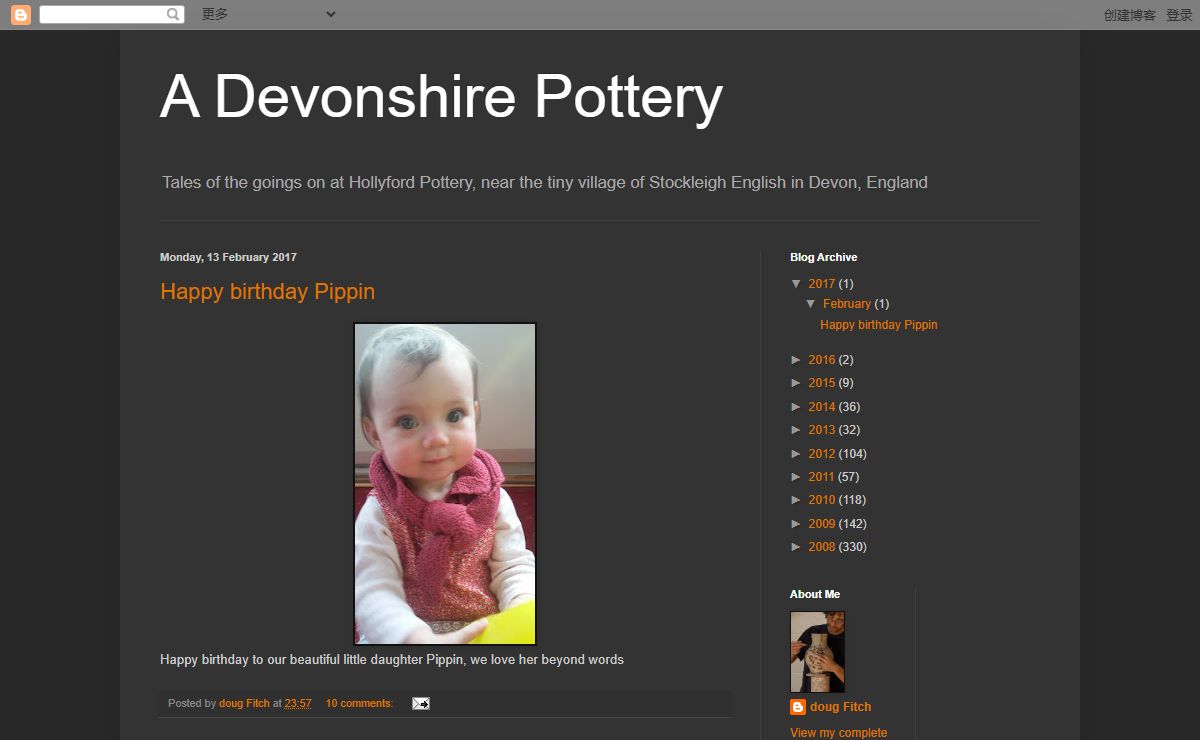Screen dimensions: 1200x740
Task: Click the email post envelope icon
Action: click(420, 704)
